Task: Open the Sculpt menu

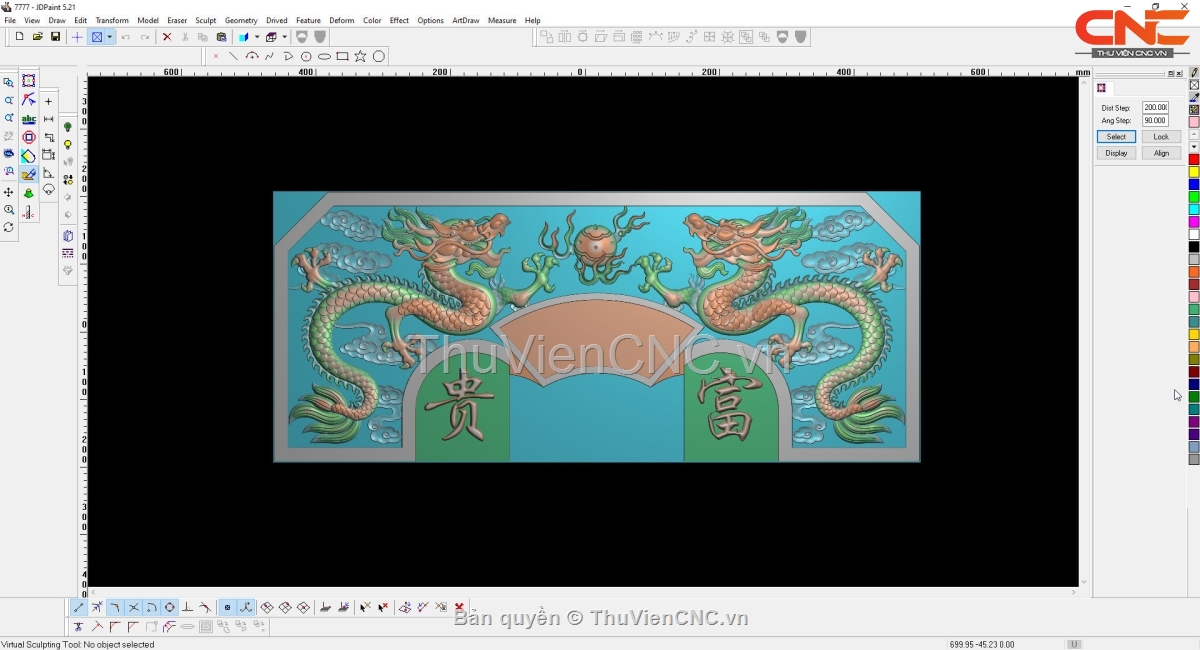Action: point(205,20)
